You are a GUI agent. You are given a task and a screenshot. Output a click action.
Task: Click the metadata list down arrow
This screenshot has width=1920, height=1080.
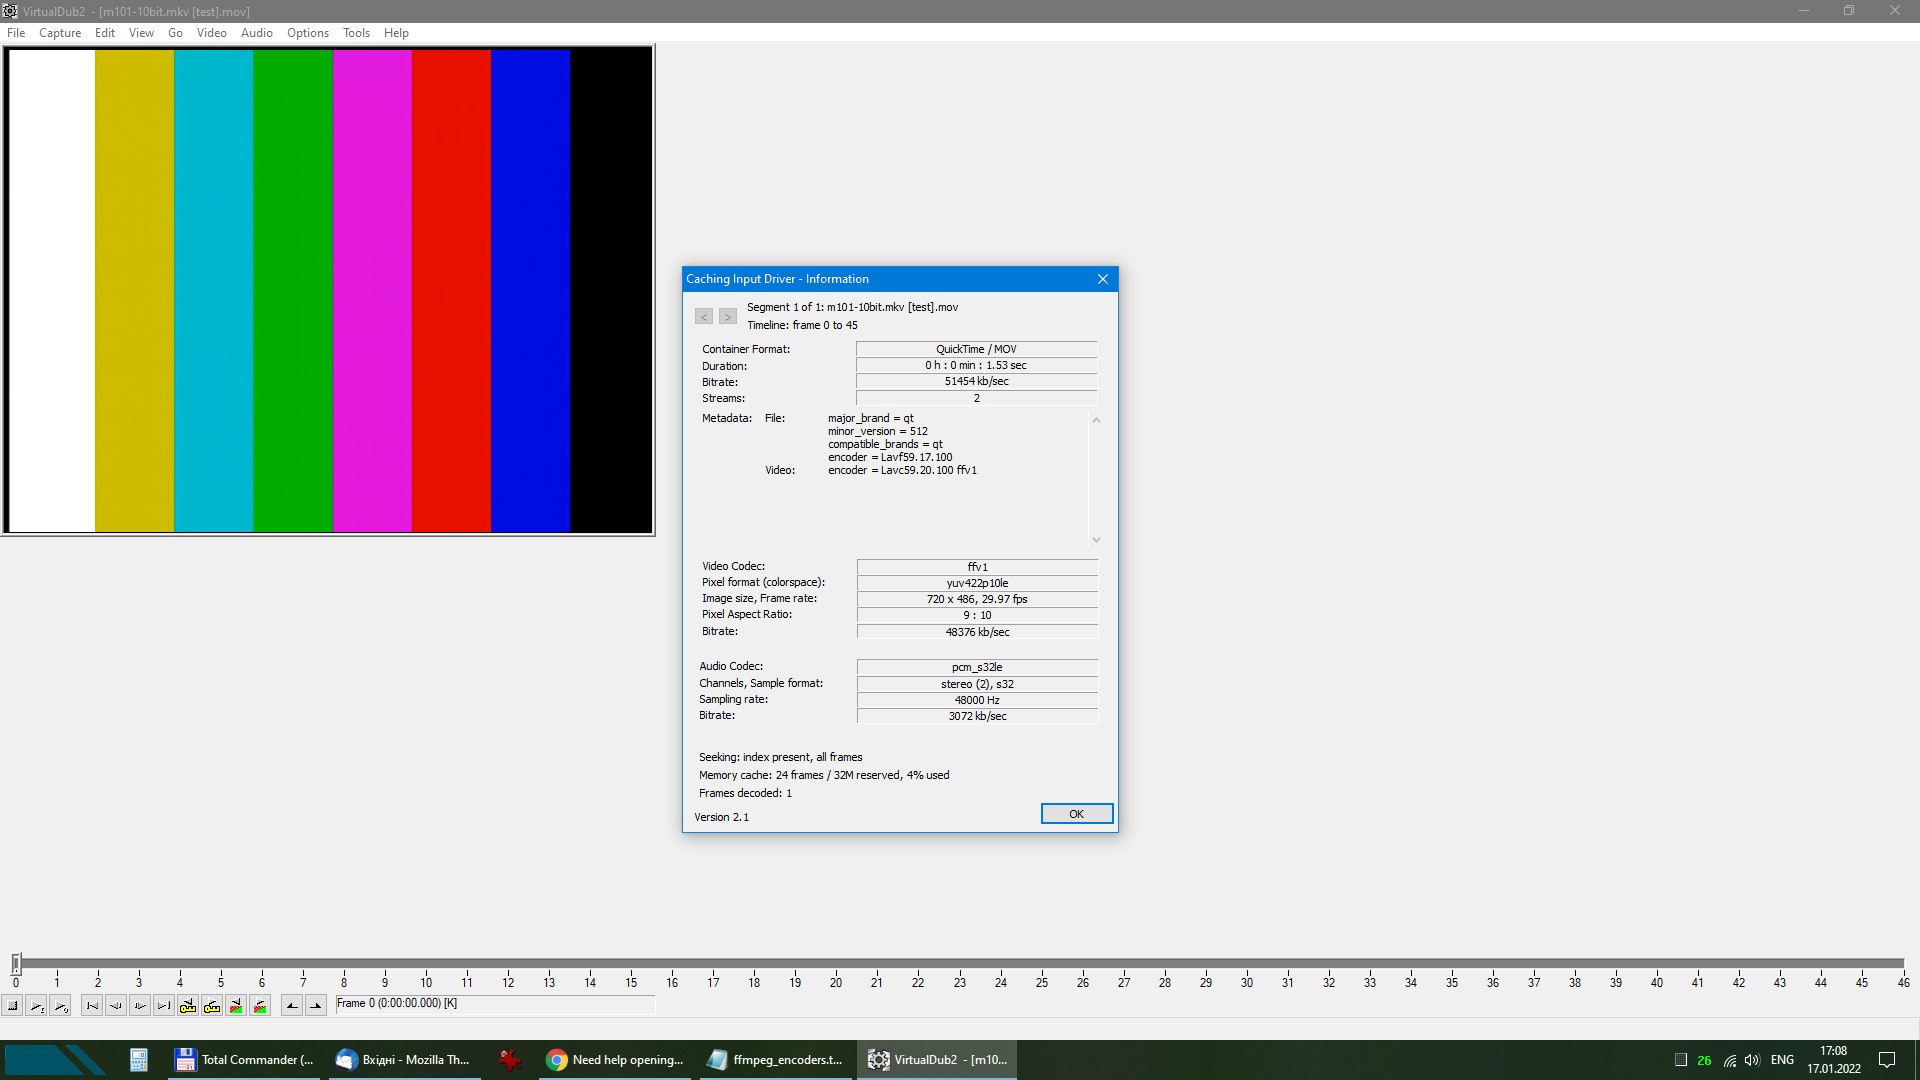pos(1096,540)
